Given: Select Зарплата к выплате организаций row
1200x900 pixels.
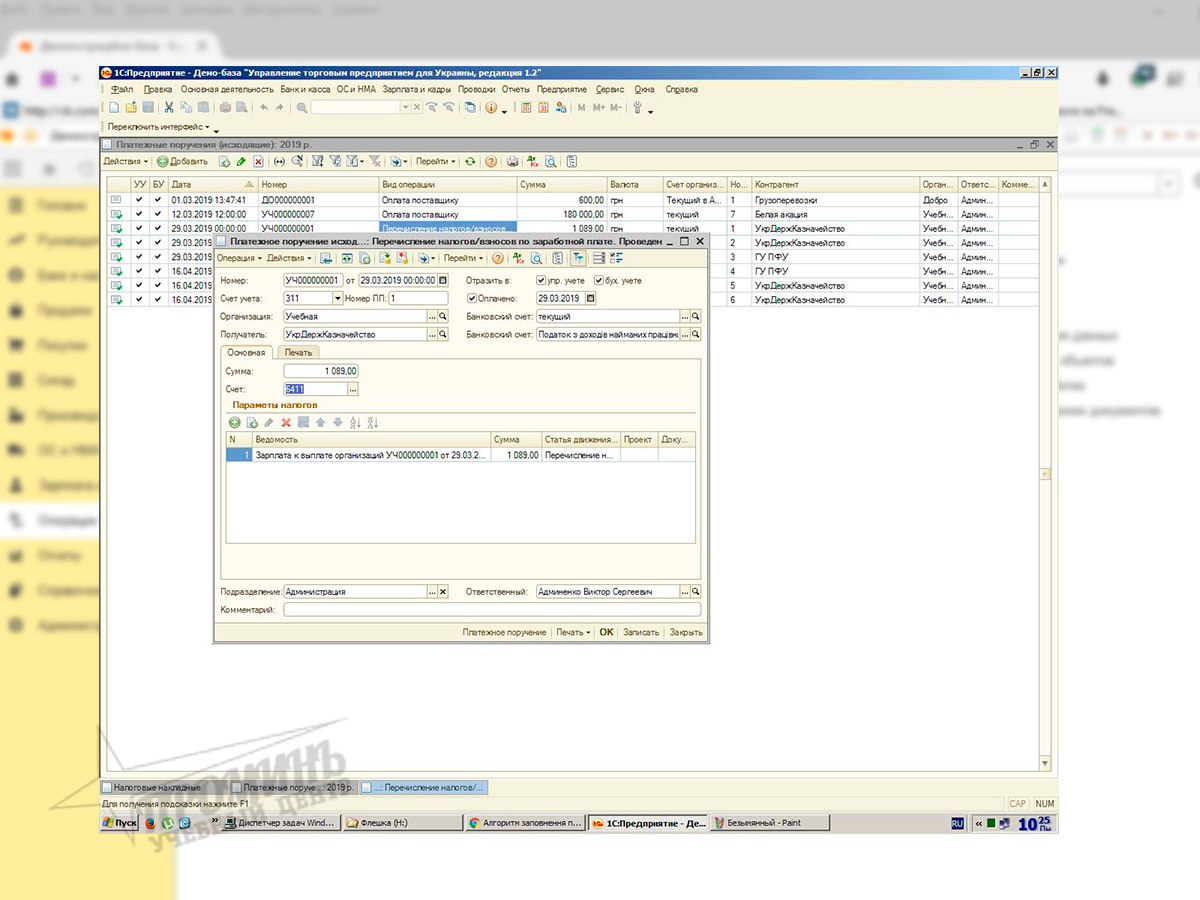Looking at the screenshot, I should coord(460,455).
